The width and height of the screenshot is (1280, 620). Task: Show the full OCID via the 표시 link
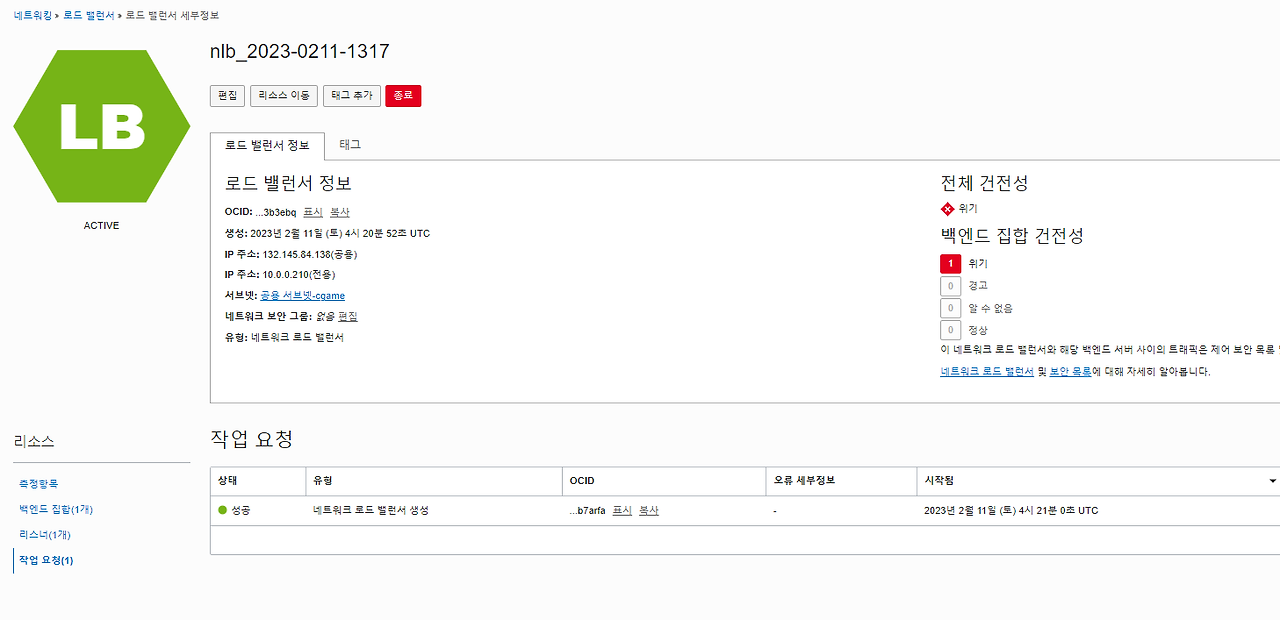(311, 212)
